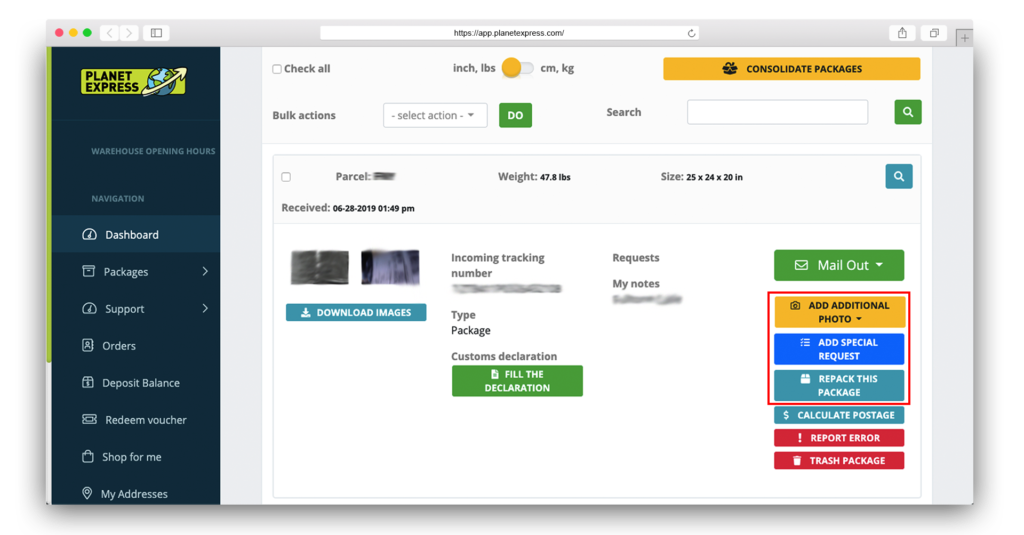The height and width of the screenshot is (535, 1024).
Task: Click the My Addresses pin icon
Action: point(87,493)
